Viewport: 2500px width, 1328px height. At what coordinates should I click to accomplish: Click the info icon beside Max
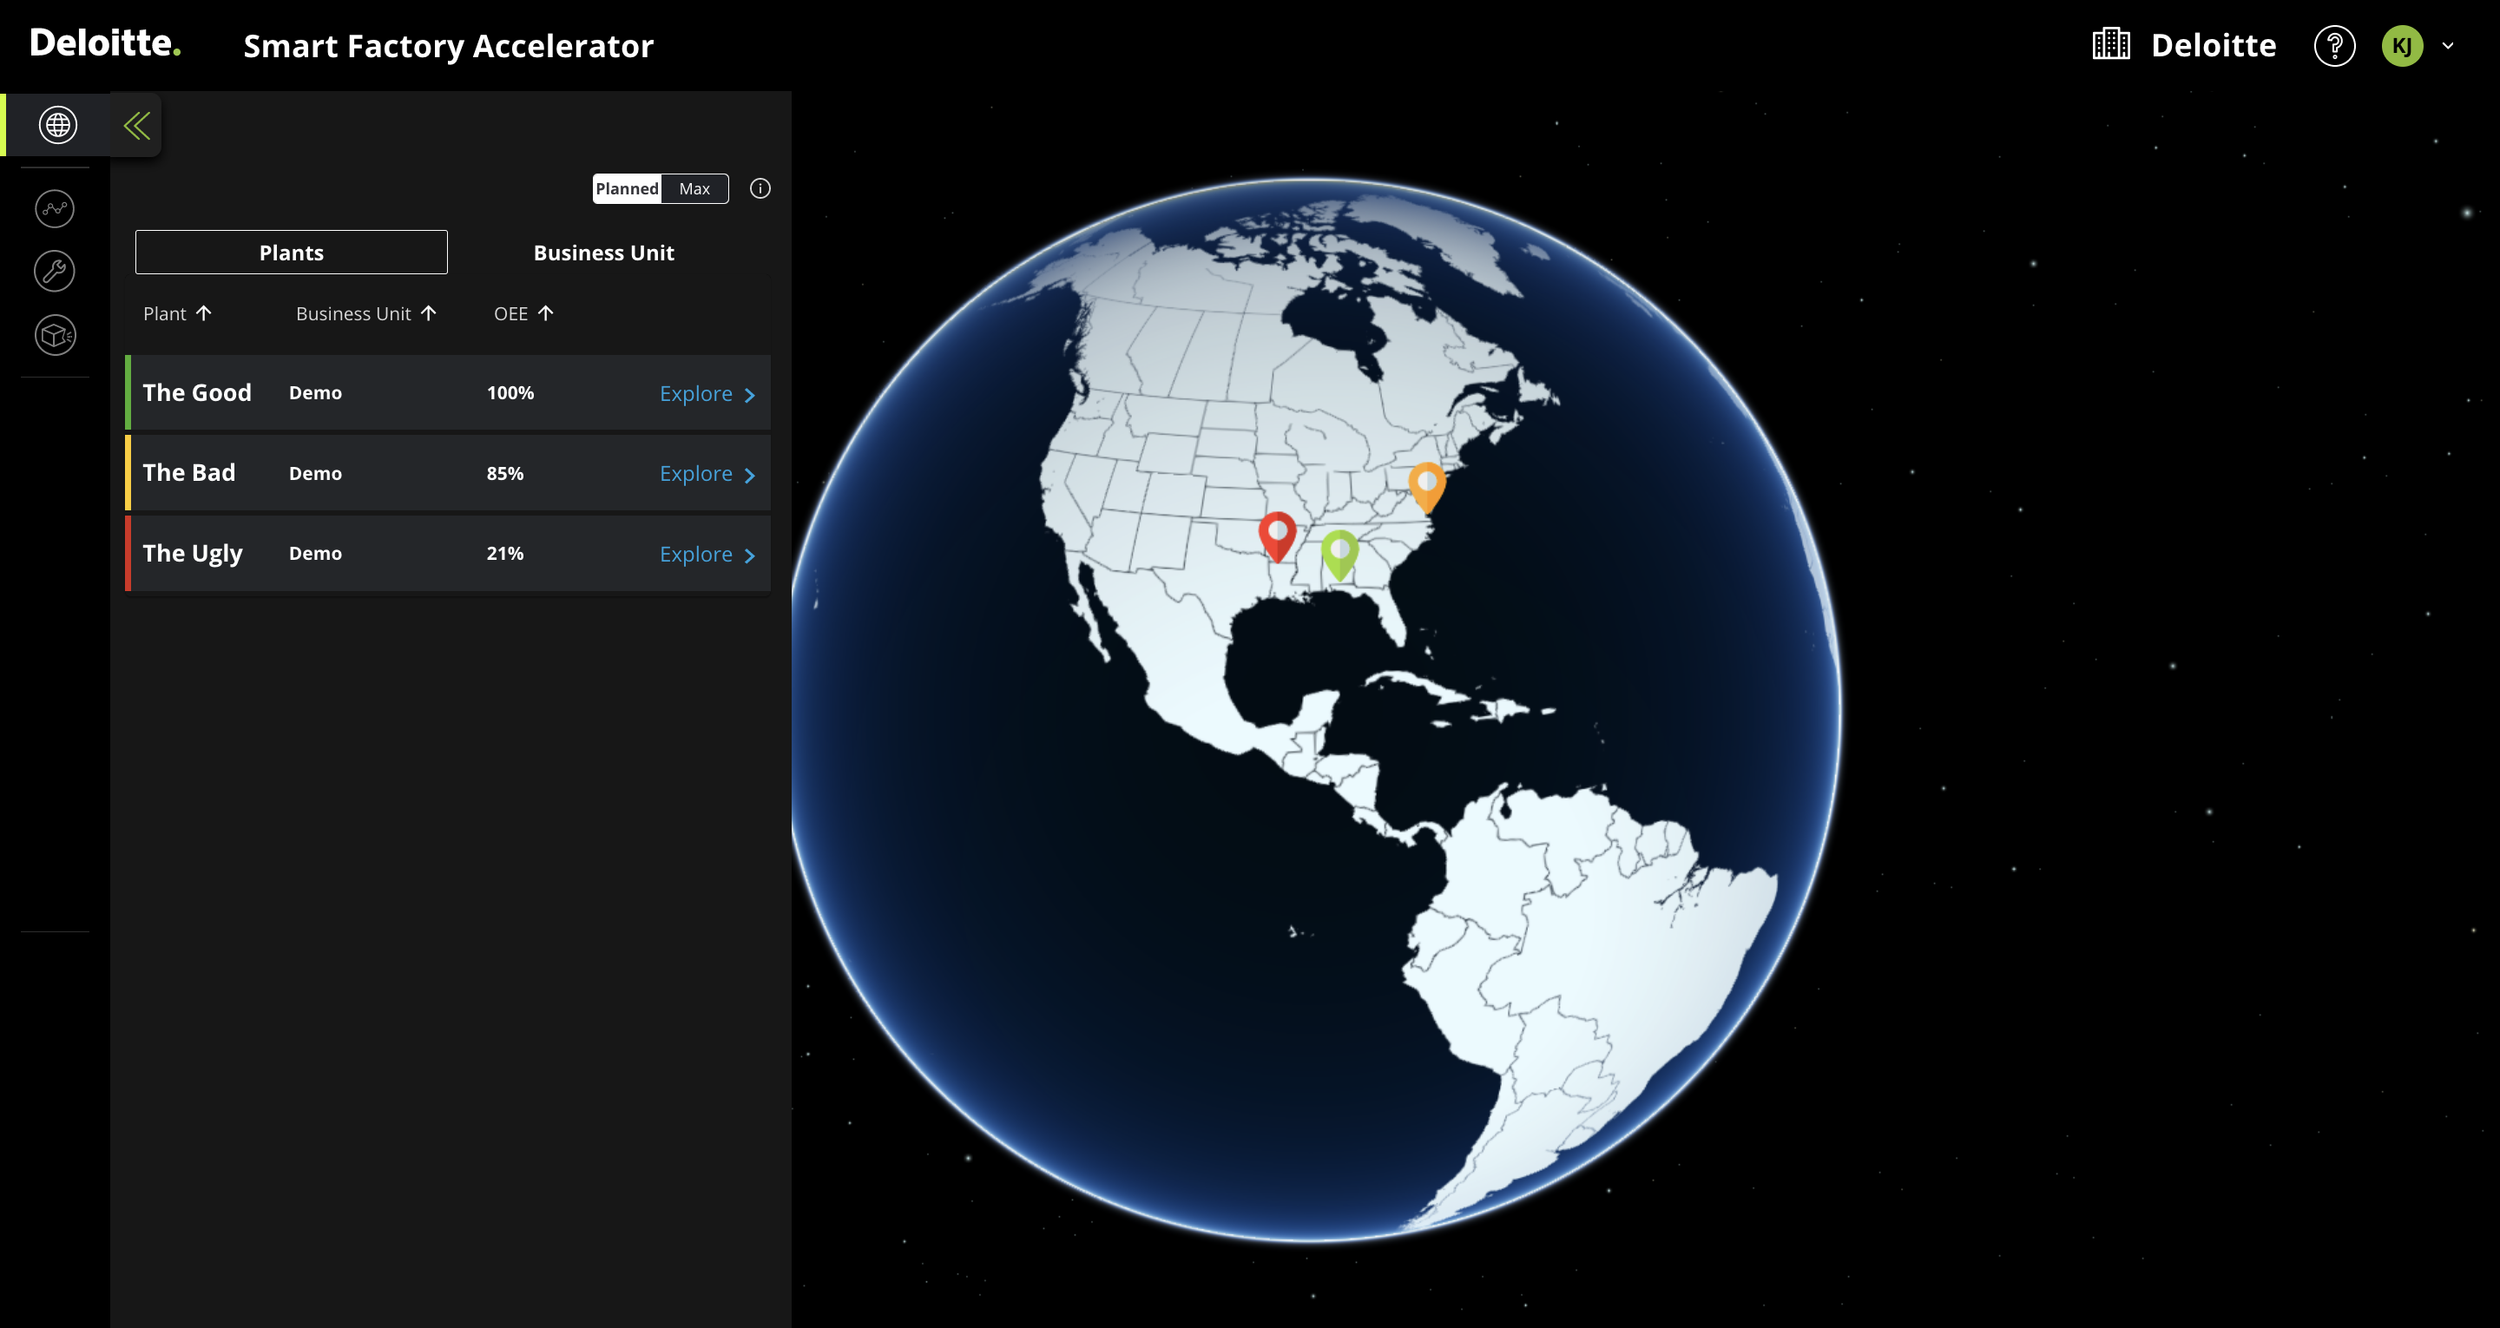click(760, 189)
